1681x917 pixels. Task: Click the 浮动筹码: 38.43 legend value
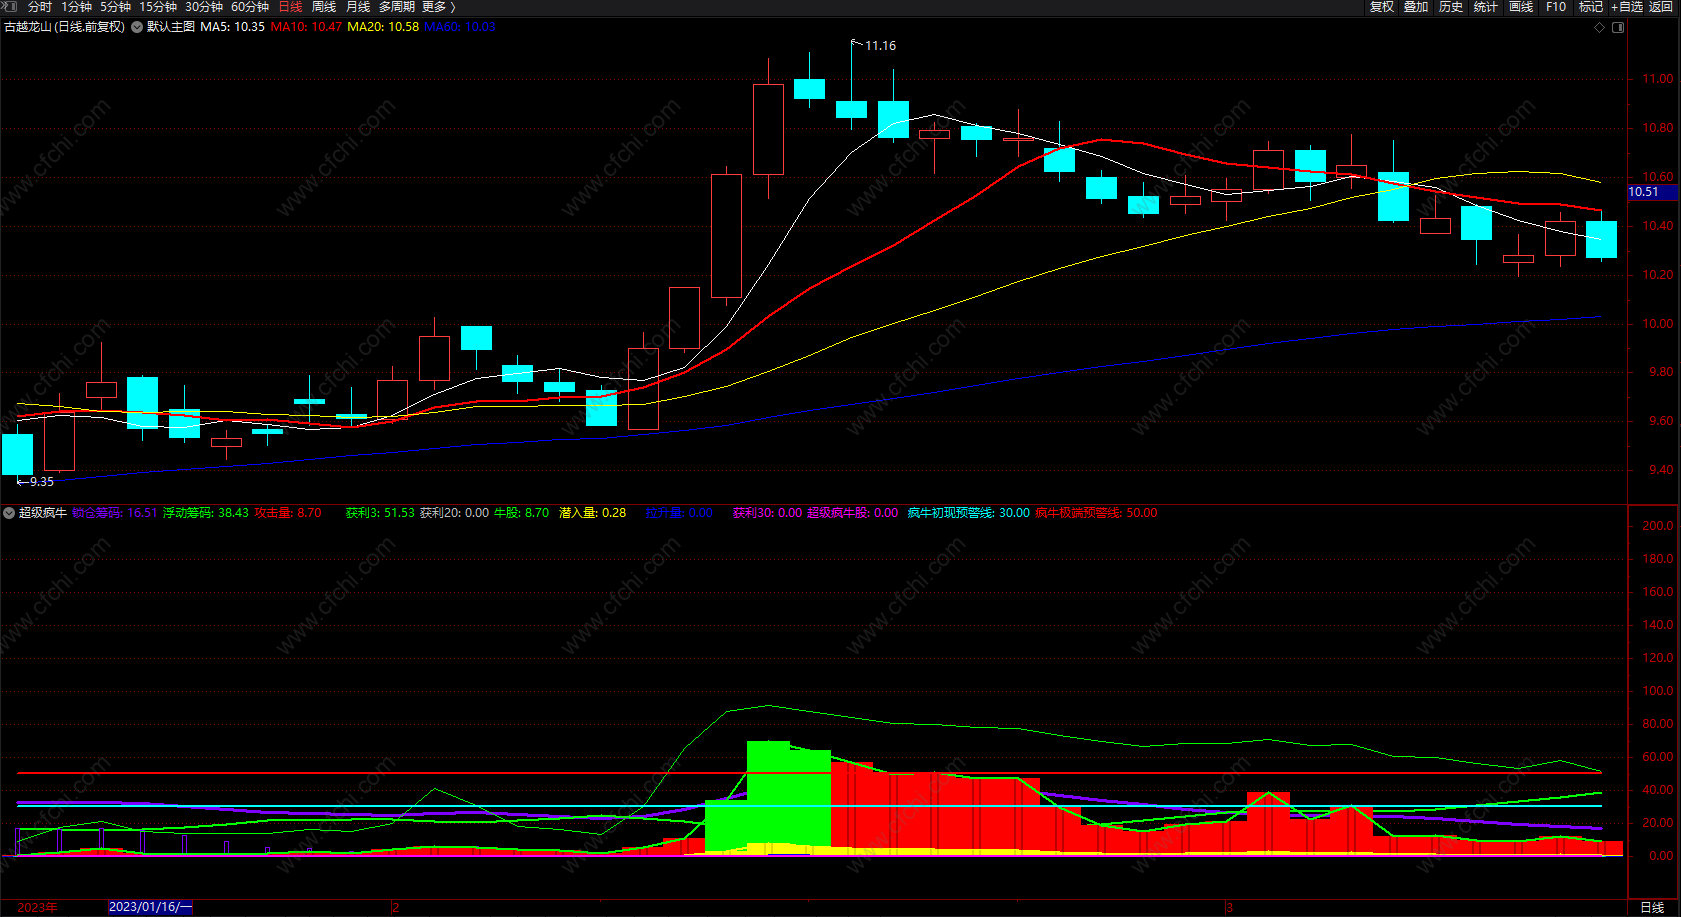click(206, 513)
